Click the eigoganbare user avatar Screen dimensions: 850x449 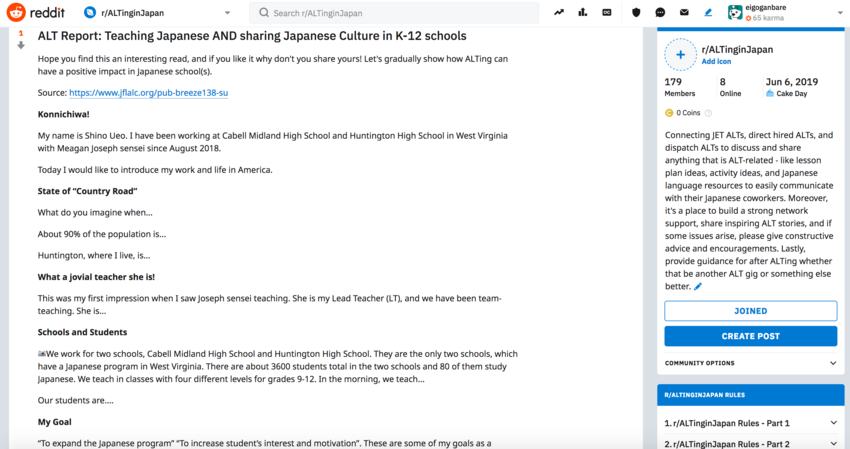[735, 12]
